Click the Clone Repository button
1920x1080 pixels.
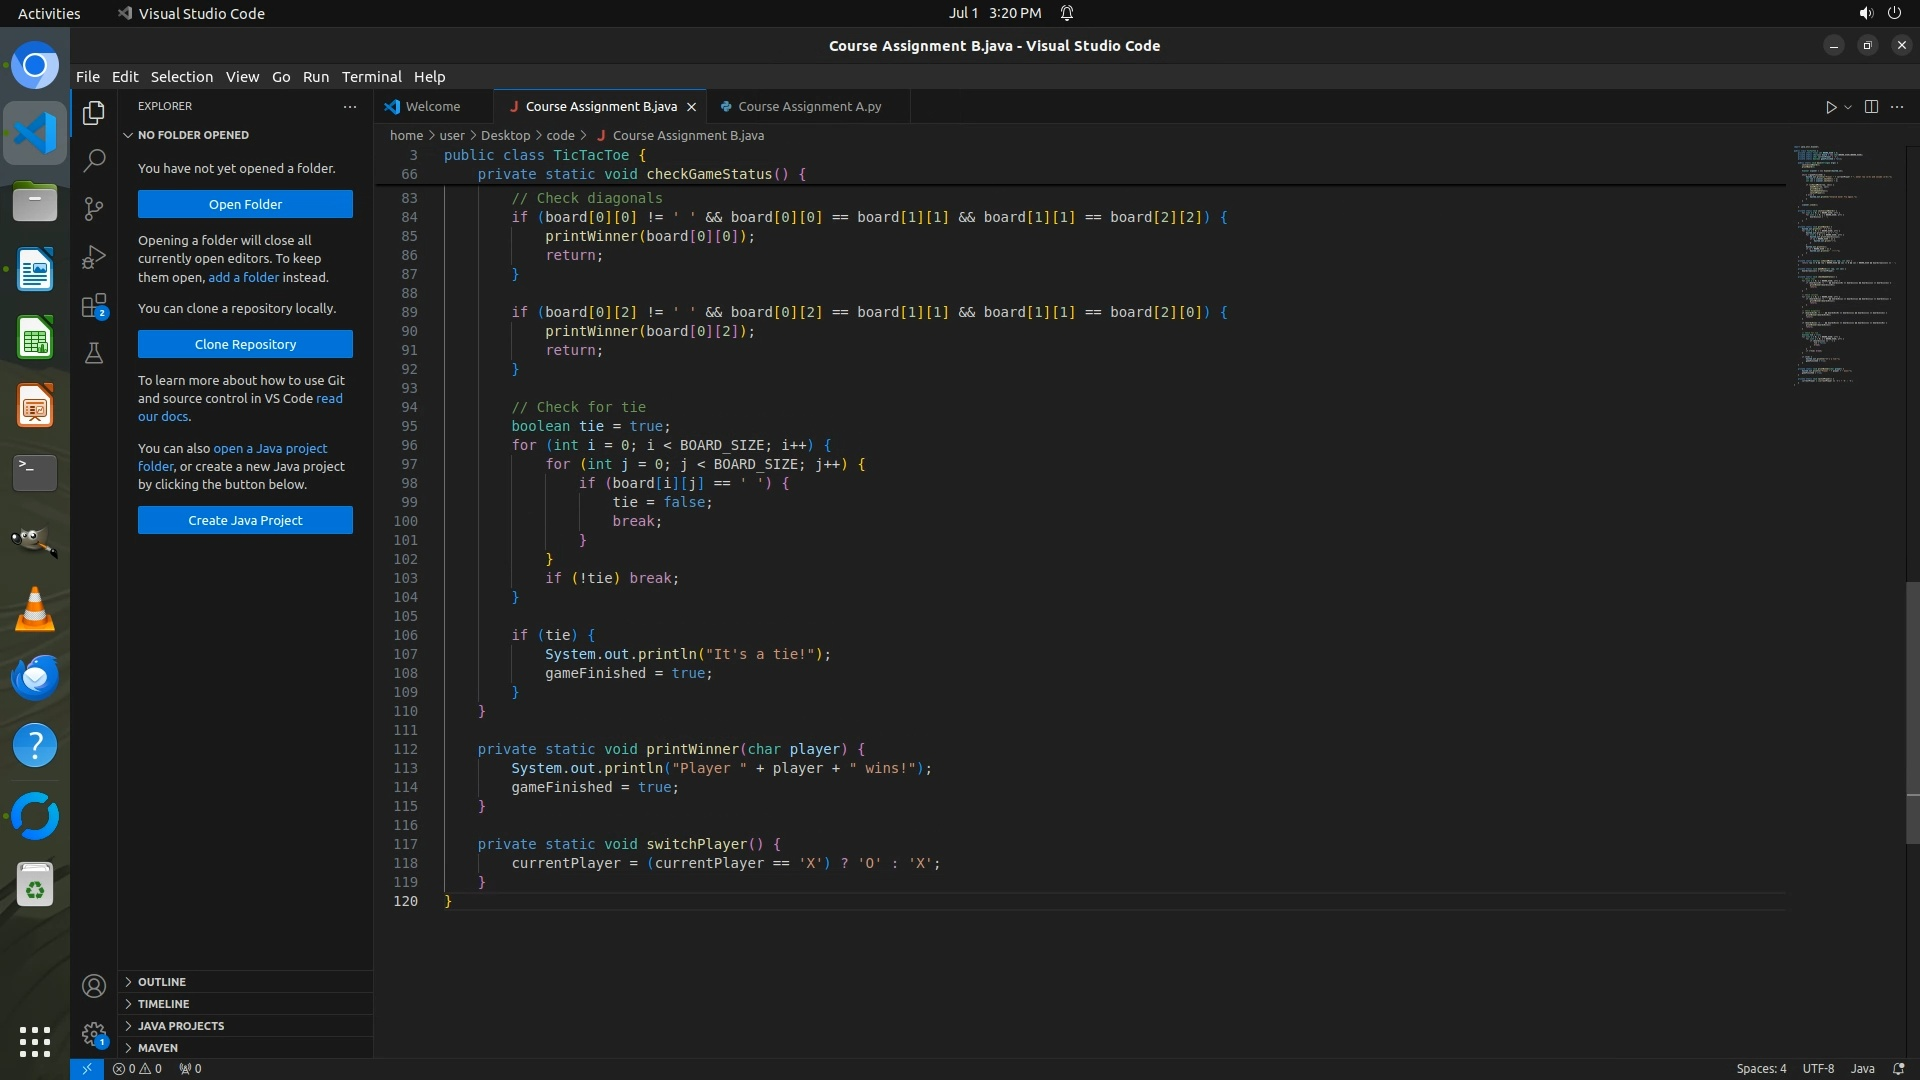pyautogui.click(x=245, y=344)
